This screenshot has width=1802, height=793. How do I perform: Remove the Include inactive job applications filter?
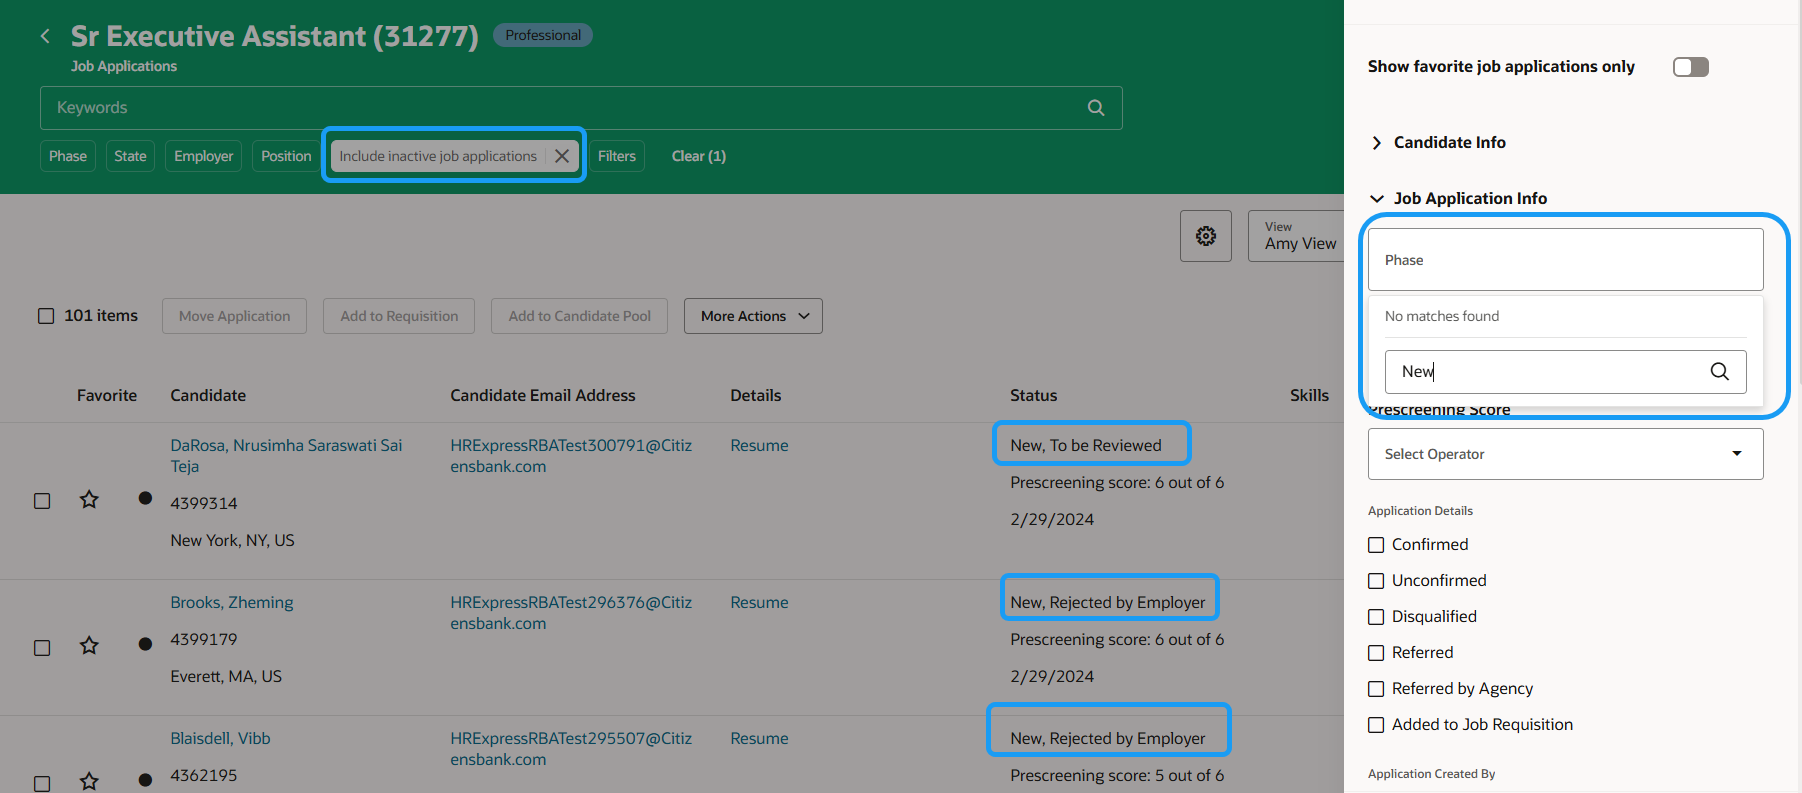point(562,156)
